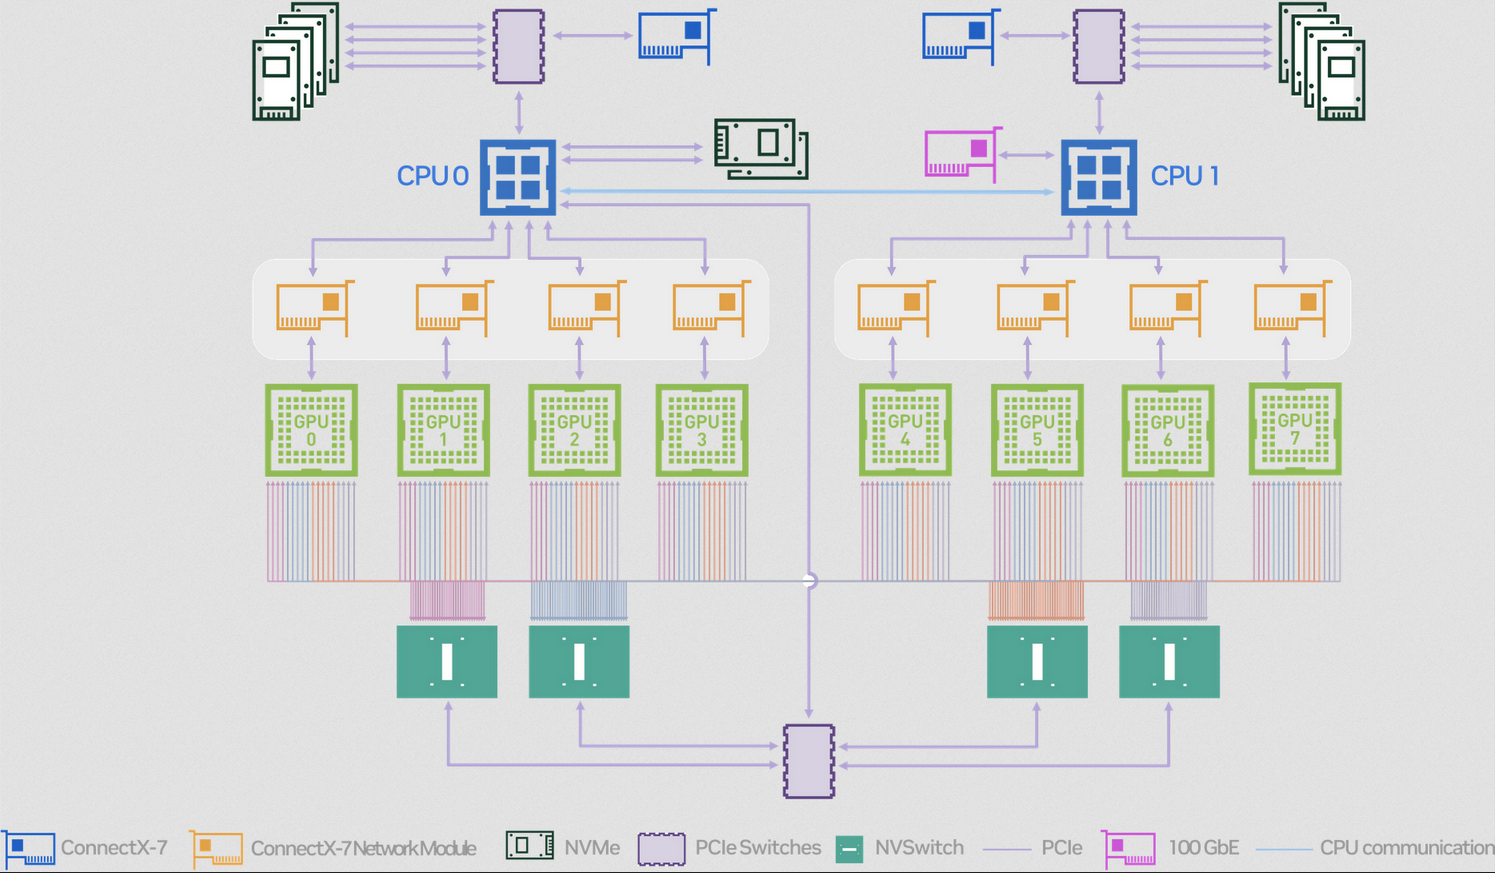Select the CPU 1 processor icon
Image resolution: width=1495 pixels, height=873 pixels.
point(1098,177)
